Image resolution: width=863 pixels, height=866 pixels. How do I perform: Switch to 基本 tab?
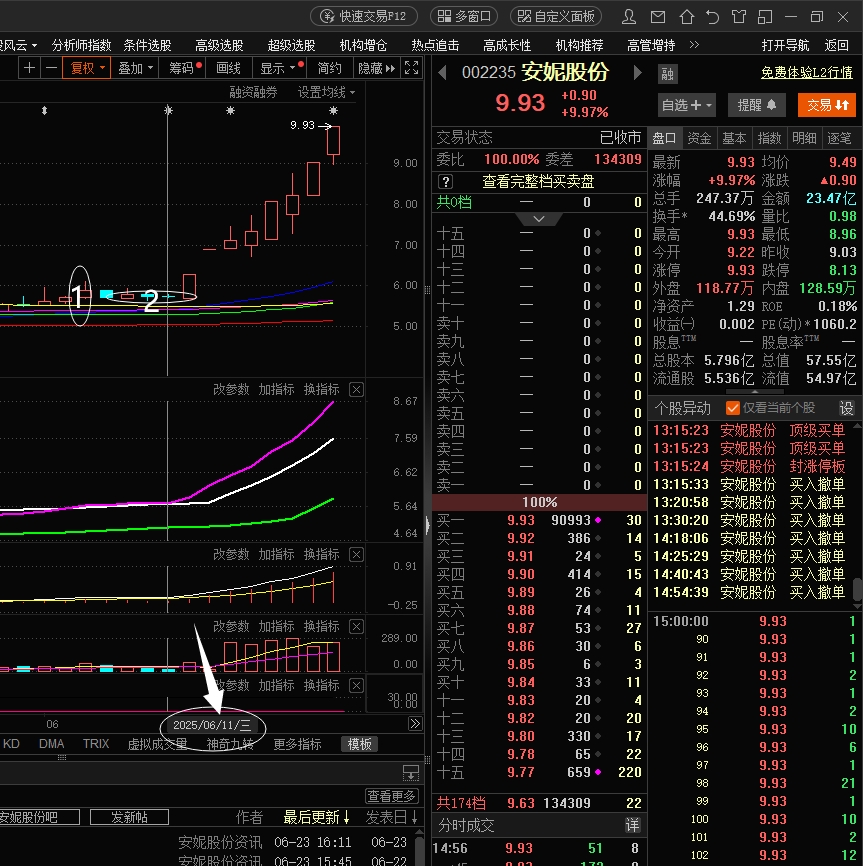tap(734, 138)
